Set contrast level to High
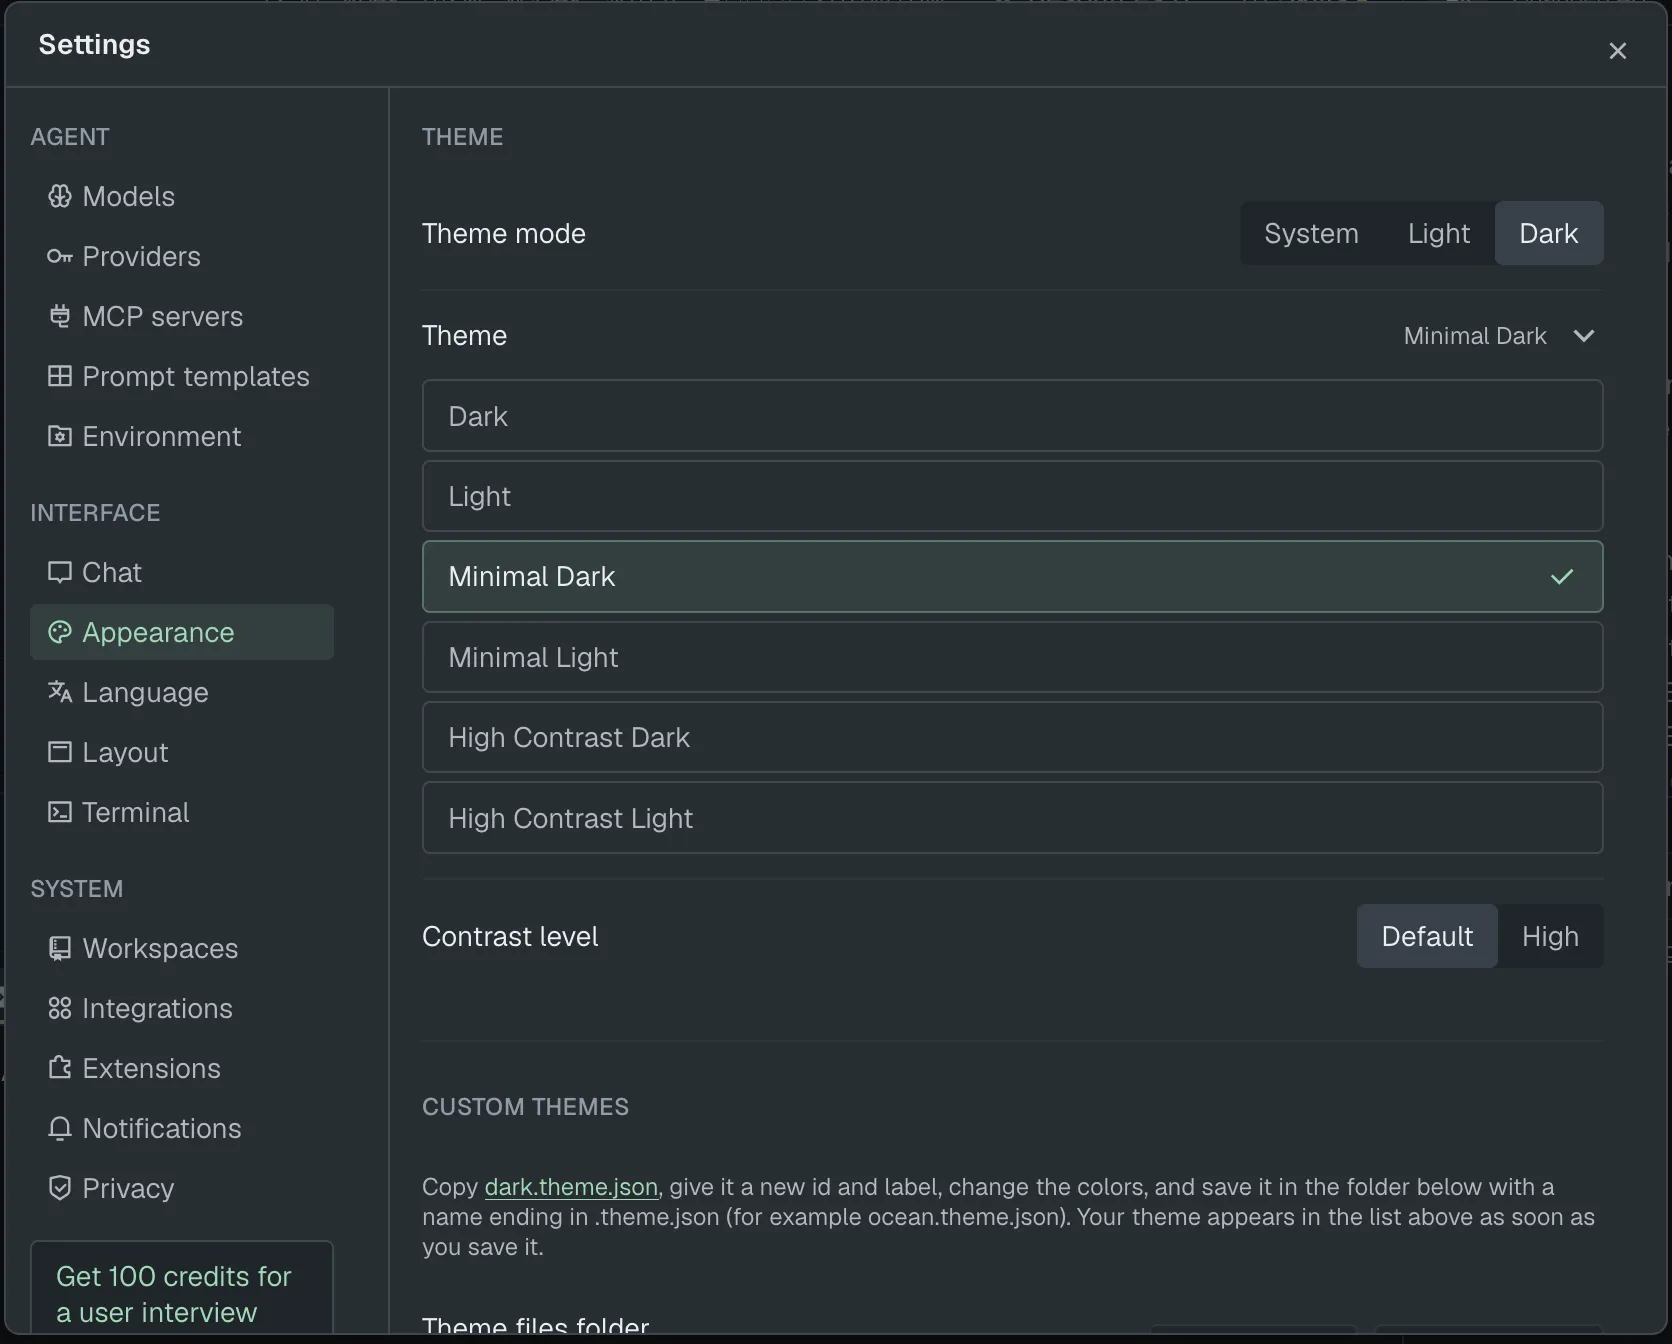Viewport: 1672px width, 1344px height. [1550, 936]
